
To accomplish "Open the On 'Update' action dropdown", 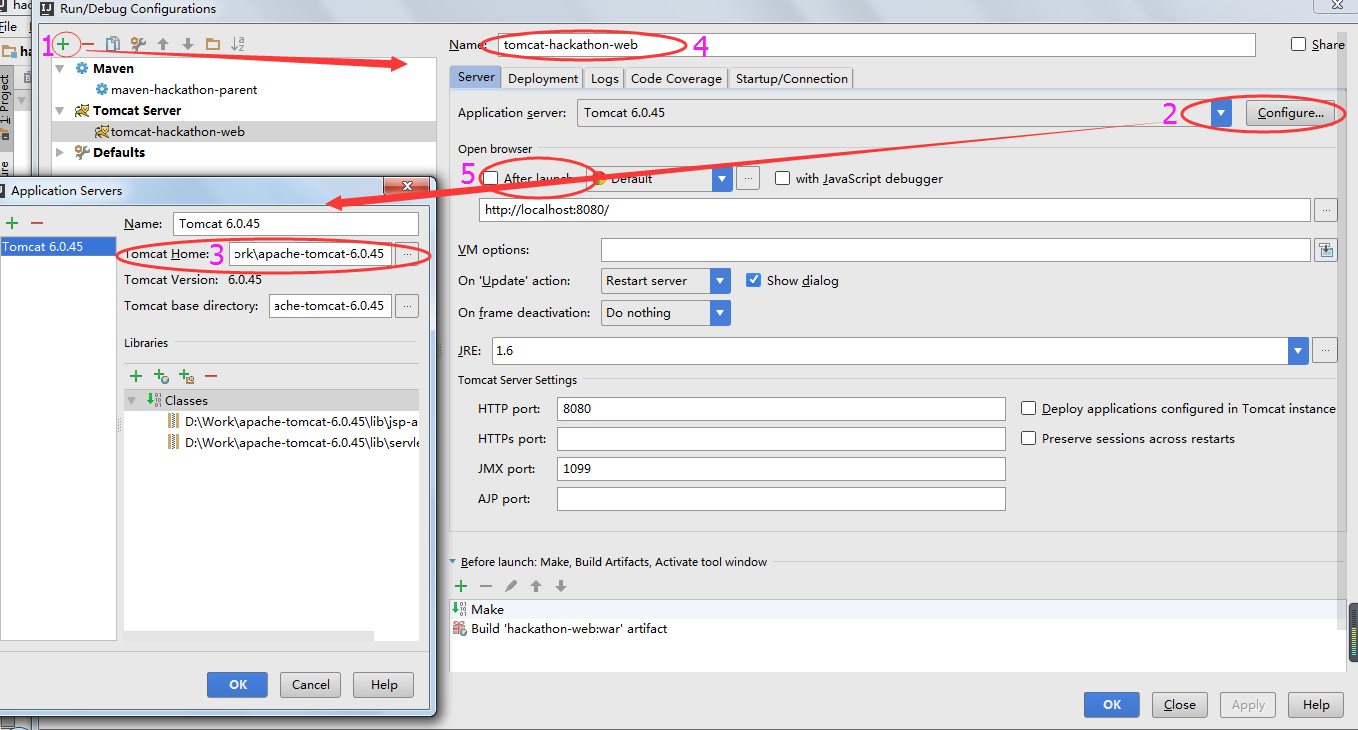I will [x=720, y=281].
